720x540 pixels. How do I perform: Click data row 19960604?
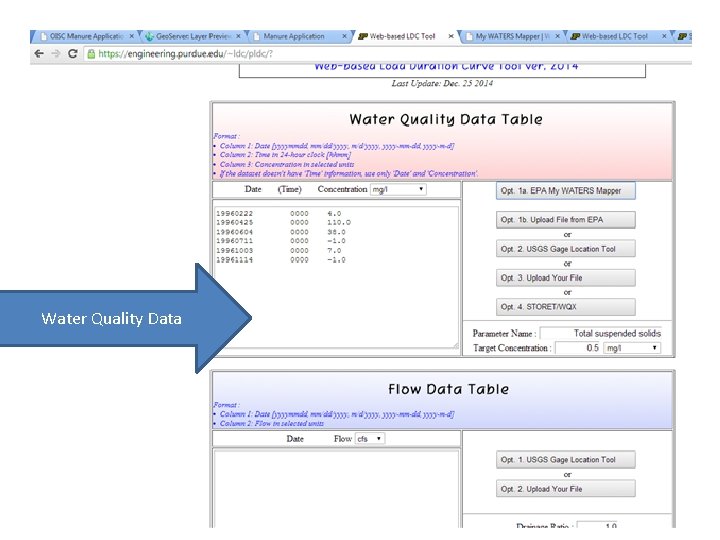point(281,232)
